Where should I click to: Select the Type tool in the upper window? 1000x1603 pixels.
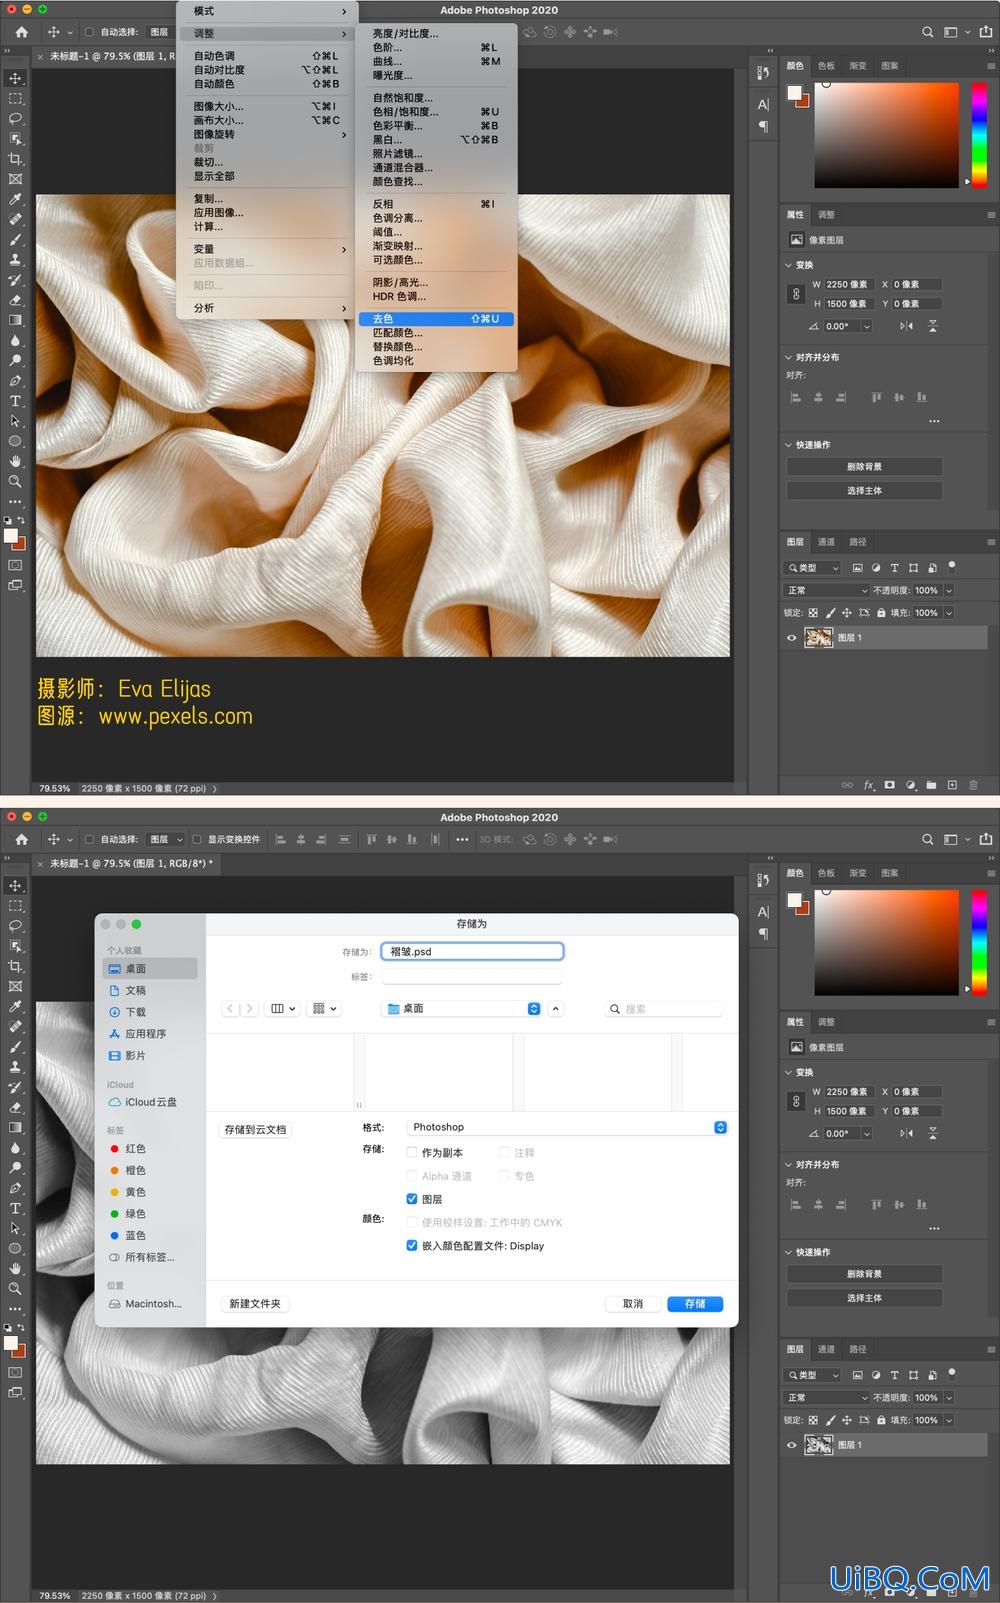[x=15, y=401]
